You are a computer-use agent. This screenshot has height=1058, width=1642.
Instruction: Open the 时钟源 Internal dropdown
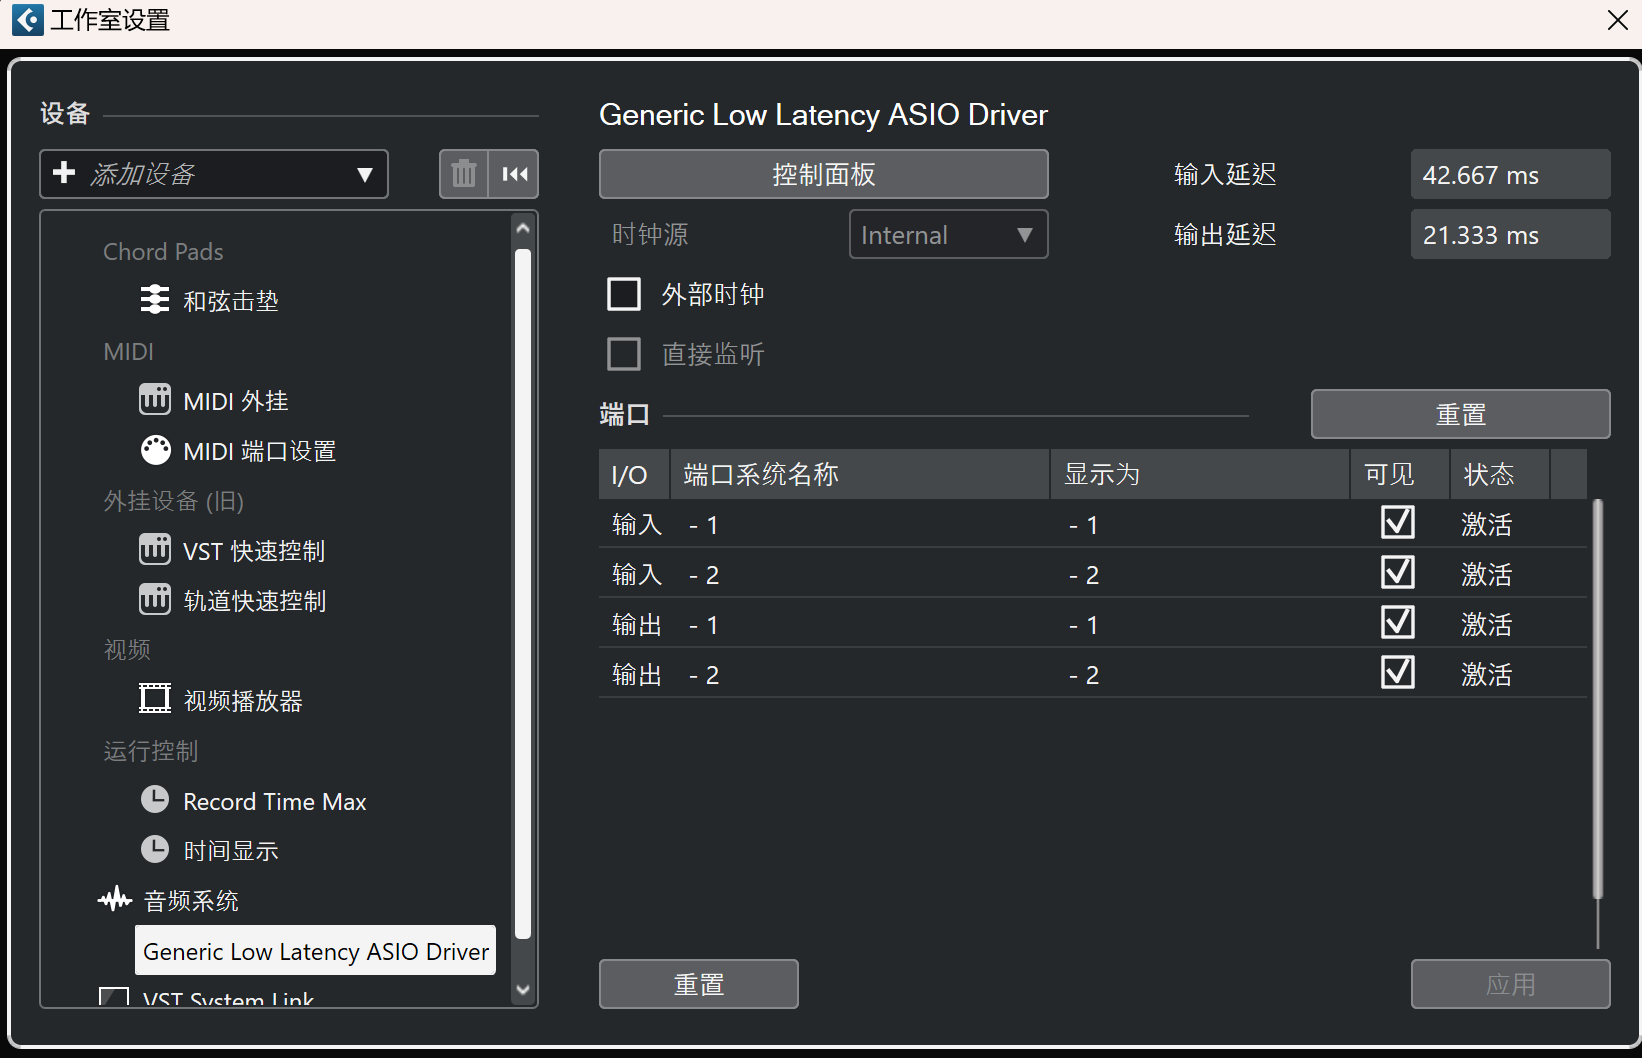click(946, 234)
